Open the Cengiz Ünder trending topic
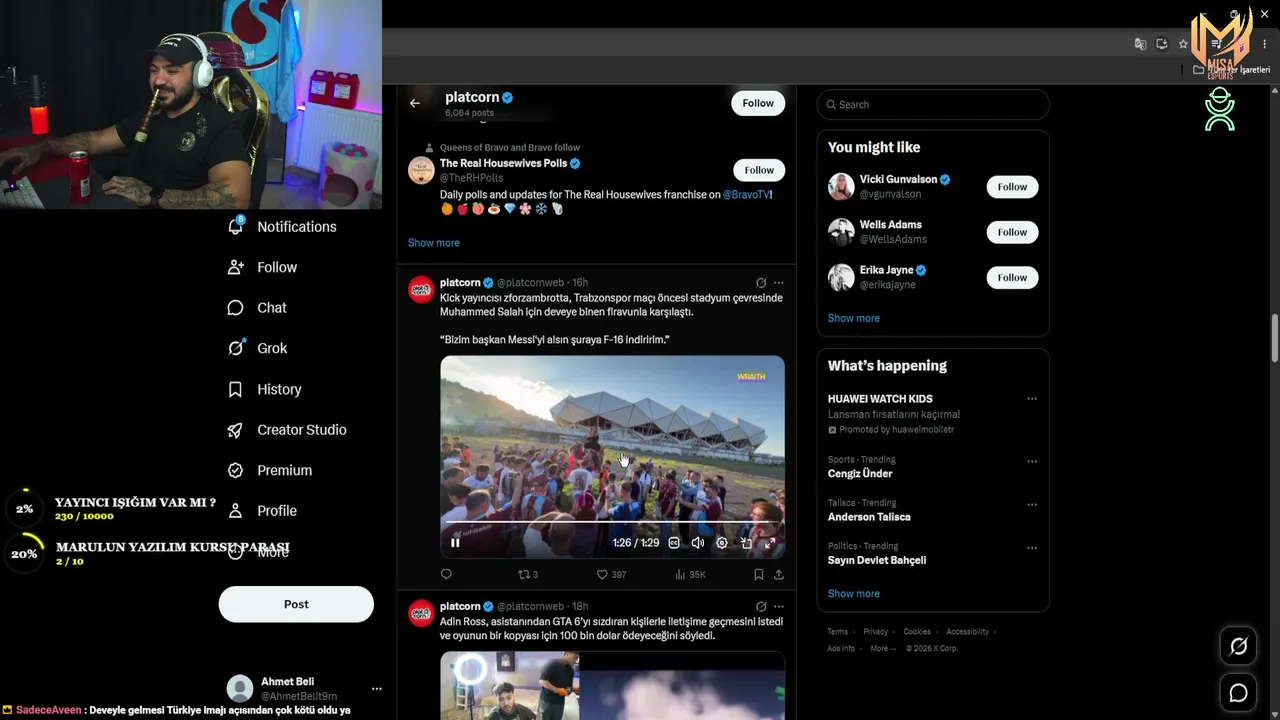The image size is (1280, 720). (860, 474)
